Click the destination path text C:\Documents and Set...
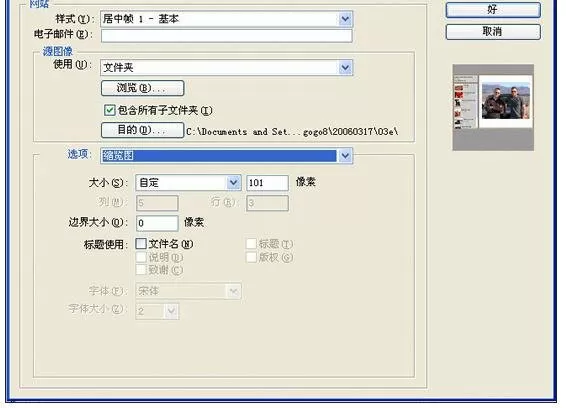This screenshot has width=566, height=408. 292,132
